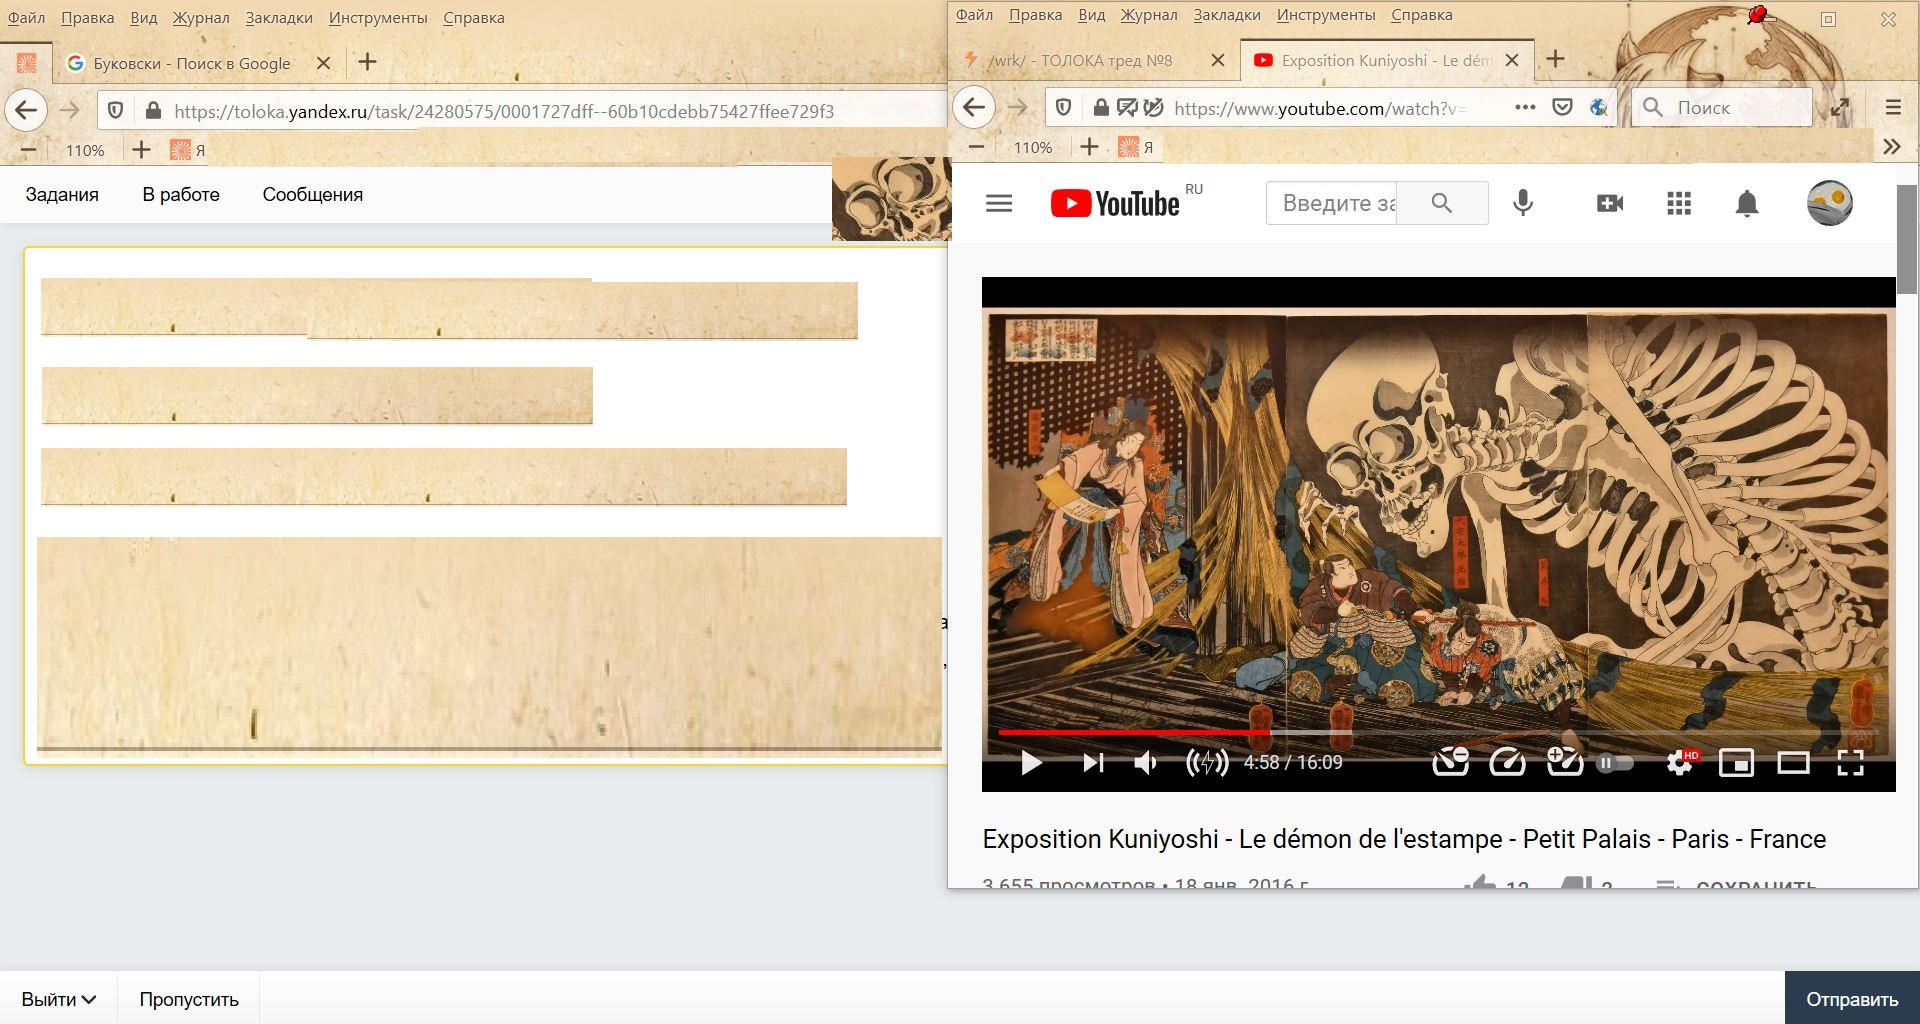The image size is (1920, 1024).
Task: Start YouTube voice search microphone
Action: (x=1523, y=204)
